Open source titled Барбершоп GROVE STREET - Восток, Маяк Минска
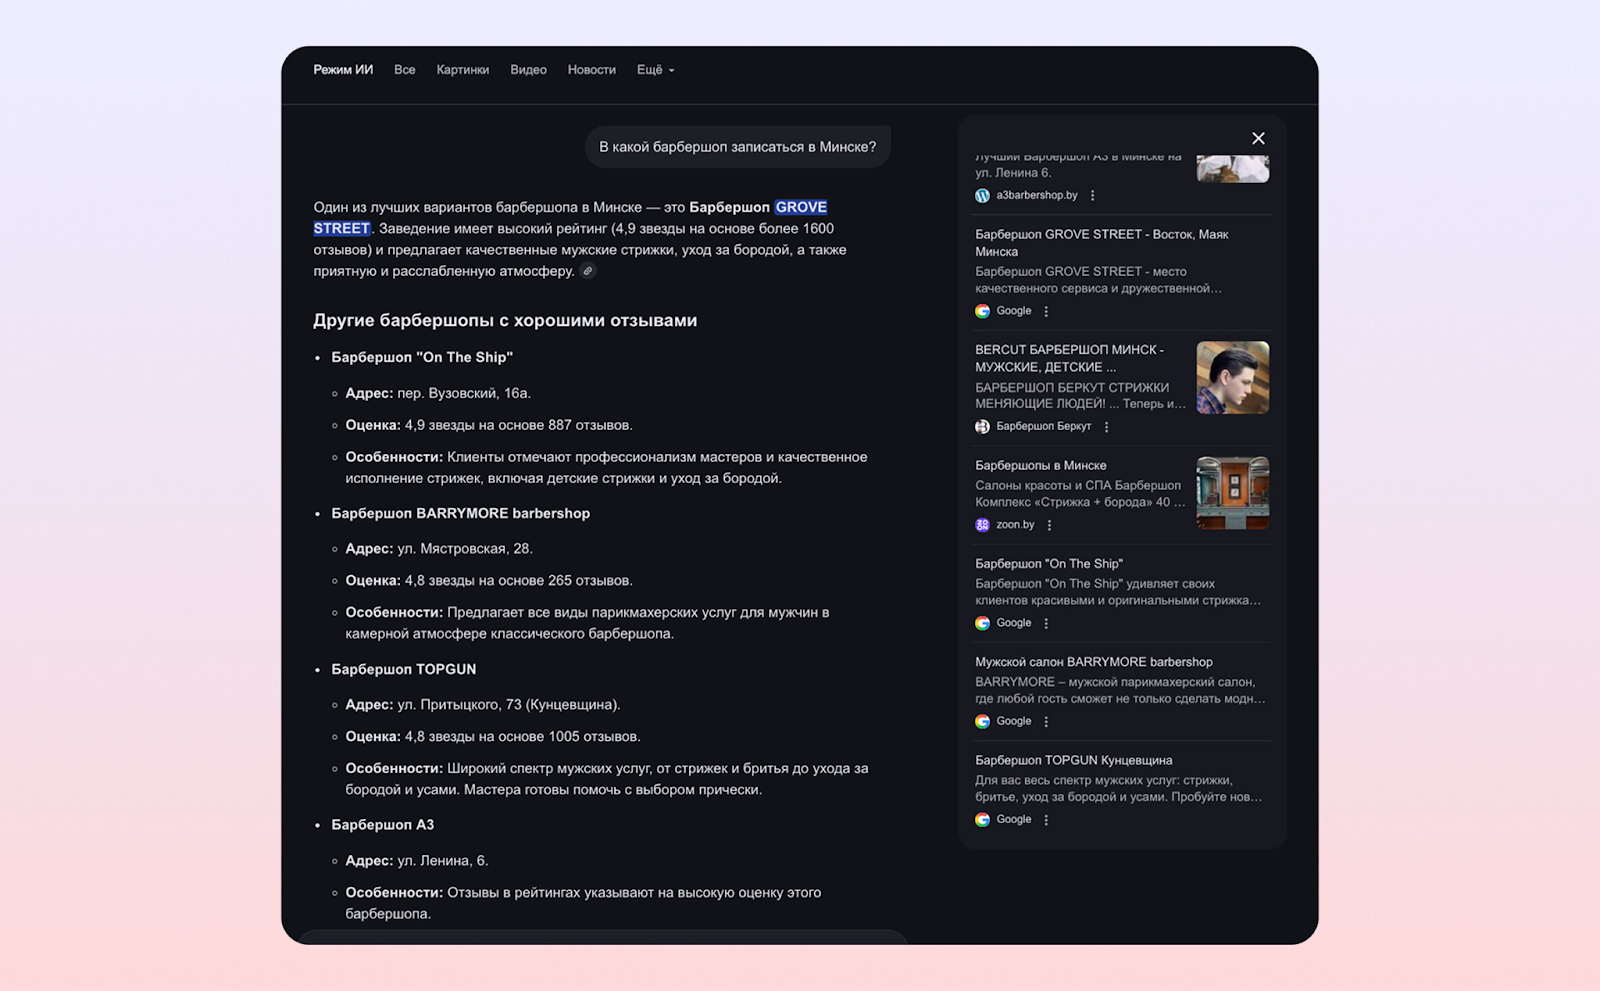 [1102, 243]
